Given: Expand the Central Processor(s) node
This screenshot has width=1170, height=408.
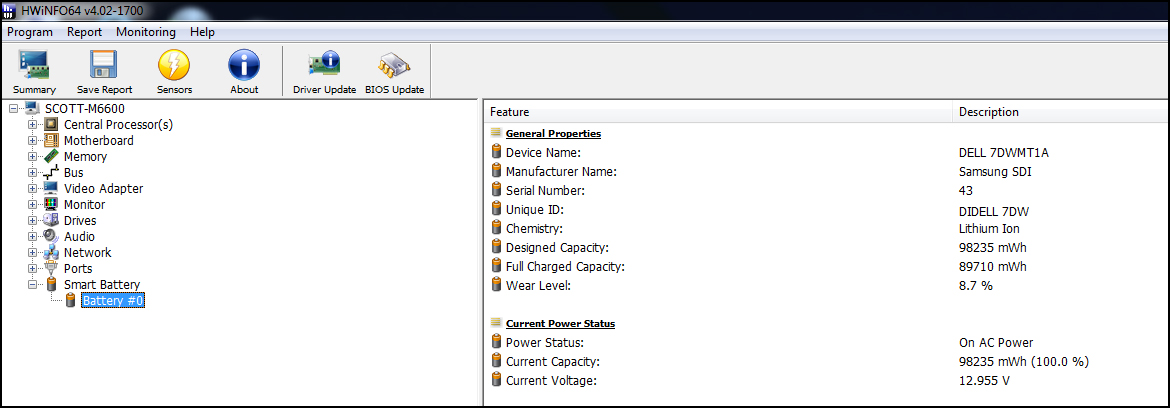Looking at the screenshot, I should coord(32,125).
